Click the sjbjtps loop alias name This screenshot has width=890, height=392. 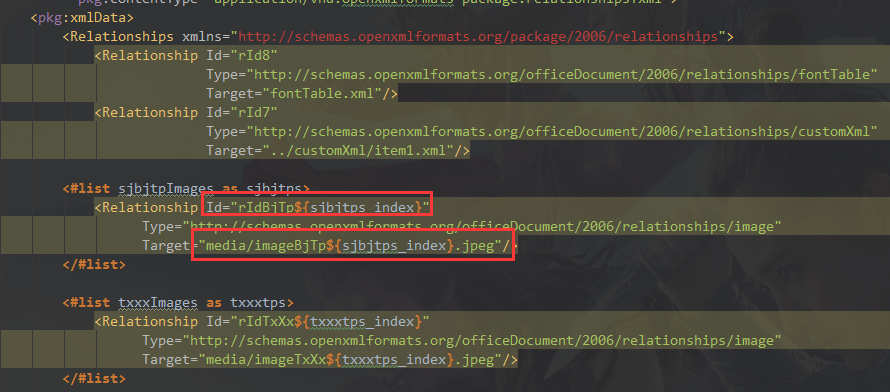274,188
